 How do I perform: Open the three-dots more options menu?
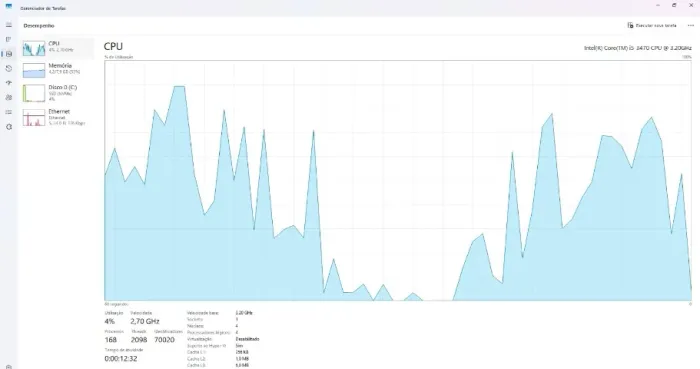coord(691,25)
